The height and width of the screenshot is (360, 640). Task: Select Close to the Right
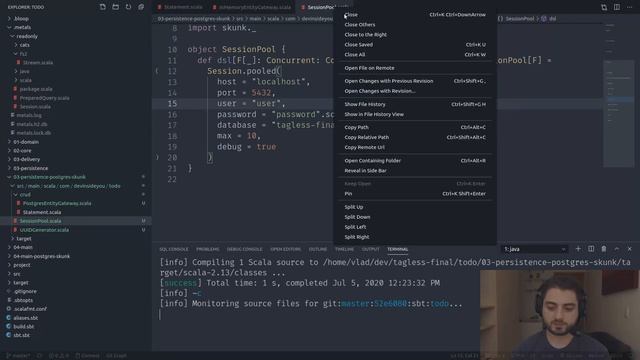415,35
